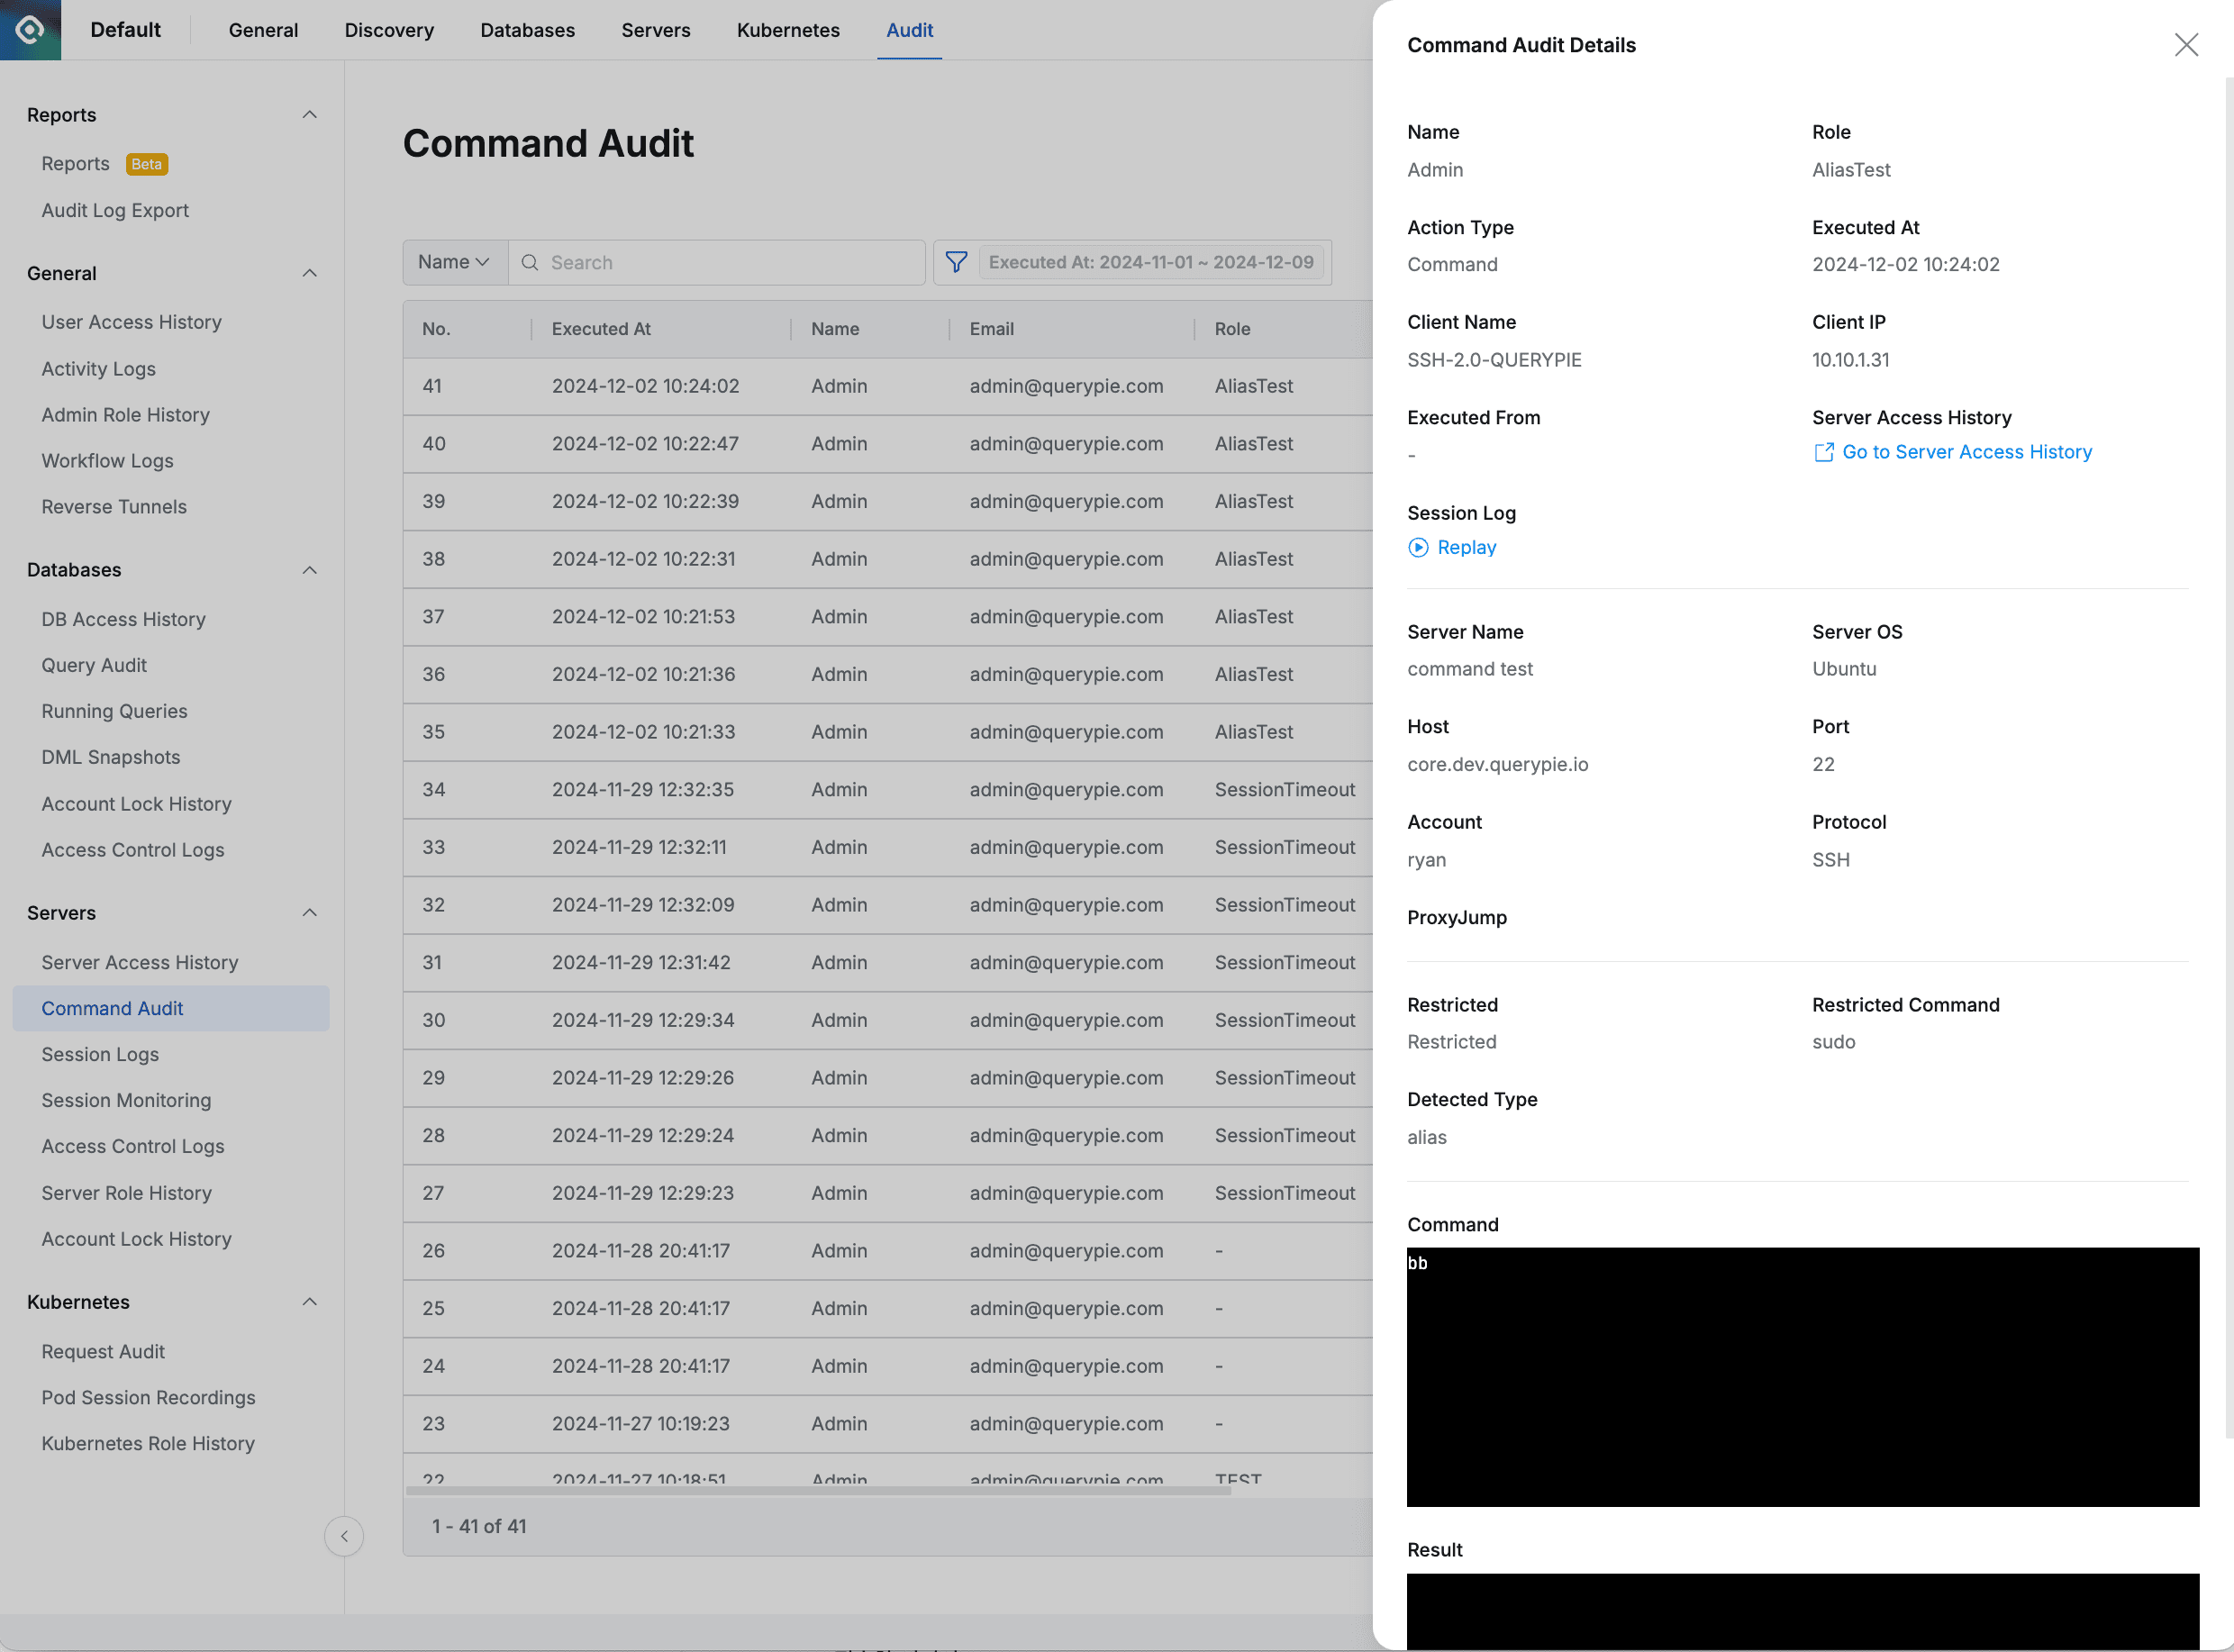Click the circular back arrow near pagination
Screen dimensions: 2234x1652
[344, 1536]
